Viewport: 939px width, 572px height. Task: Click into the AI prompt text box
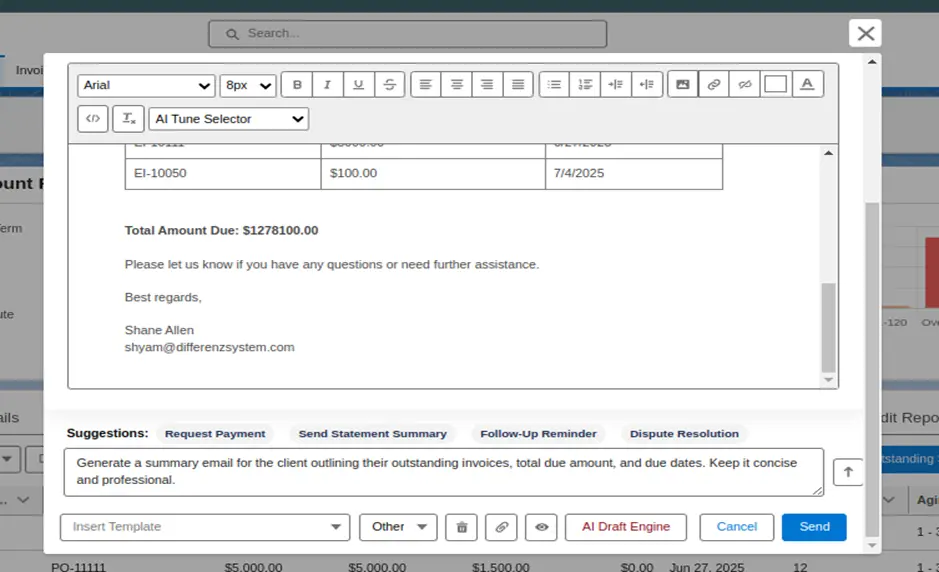(x=444, y=472)
